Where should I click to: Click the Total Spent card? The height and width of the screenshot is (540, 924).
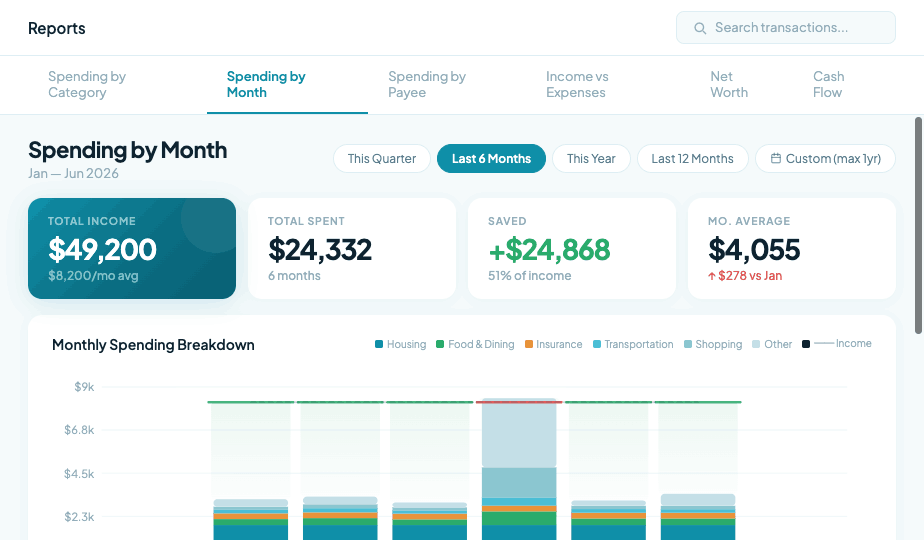click(352, 248)
